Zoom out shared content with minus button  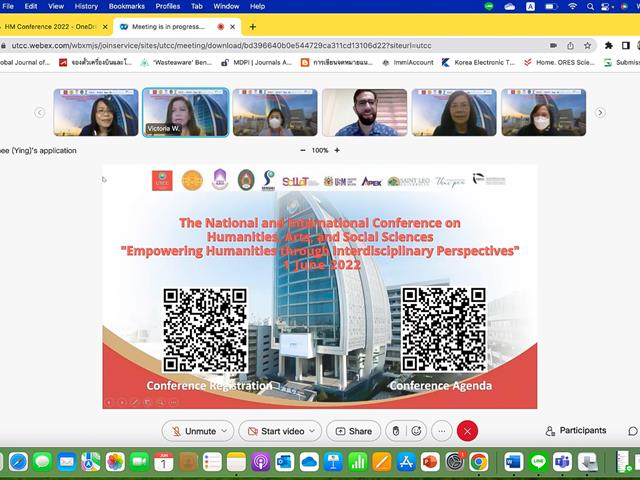click(303, 150)
